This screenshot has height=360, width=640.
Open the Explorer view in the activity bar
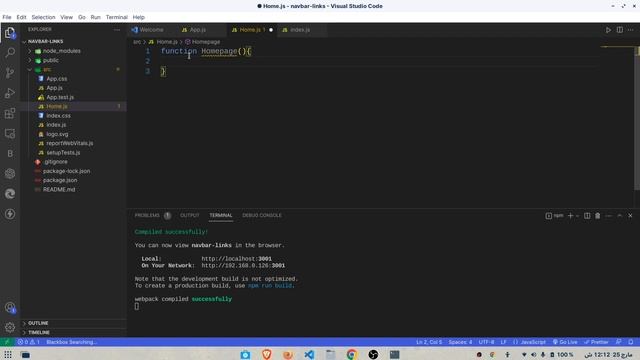point(10,33)
